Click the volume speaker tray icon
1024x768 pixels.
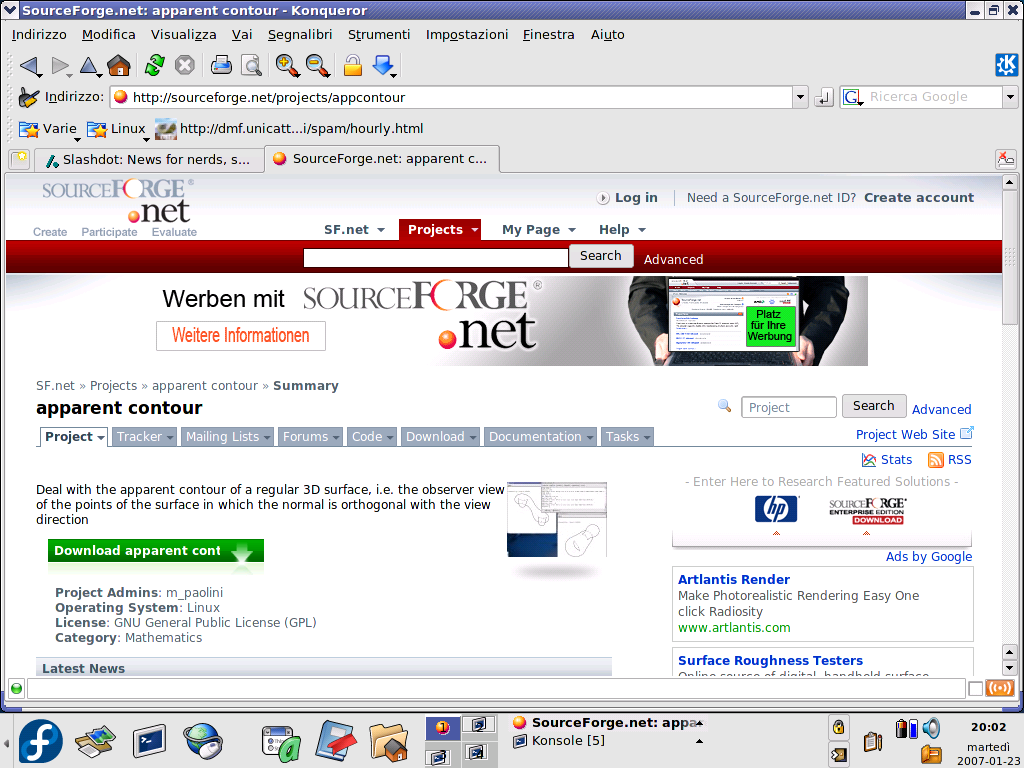931,728
